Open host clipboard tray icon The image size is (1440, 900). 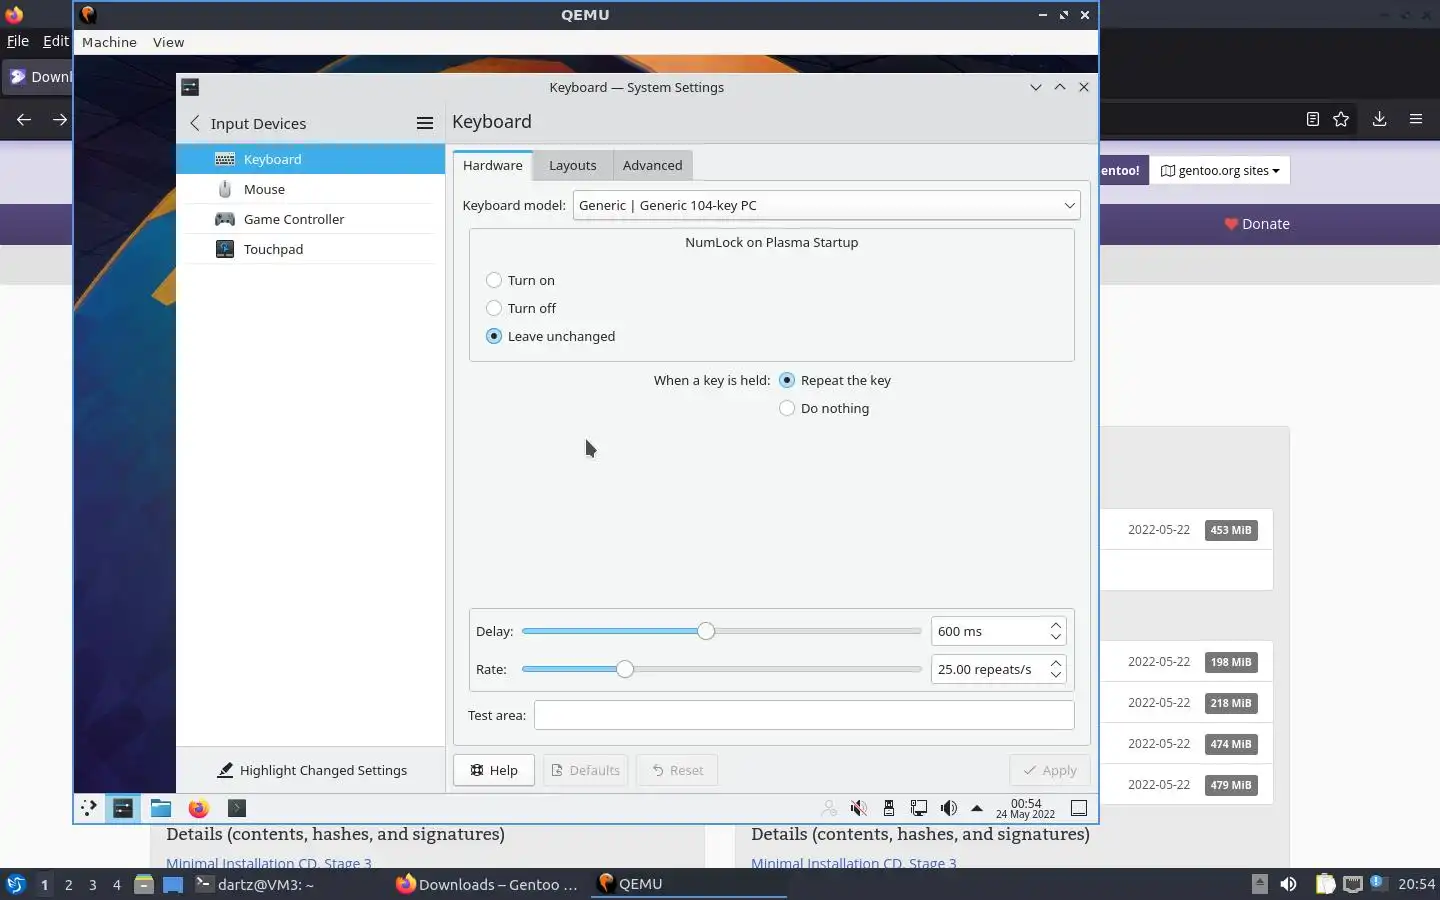point(1325,884)
